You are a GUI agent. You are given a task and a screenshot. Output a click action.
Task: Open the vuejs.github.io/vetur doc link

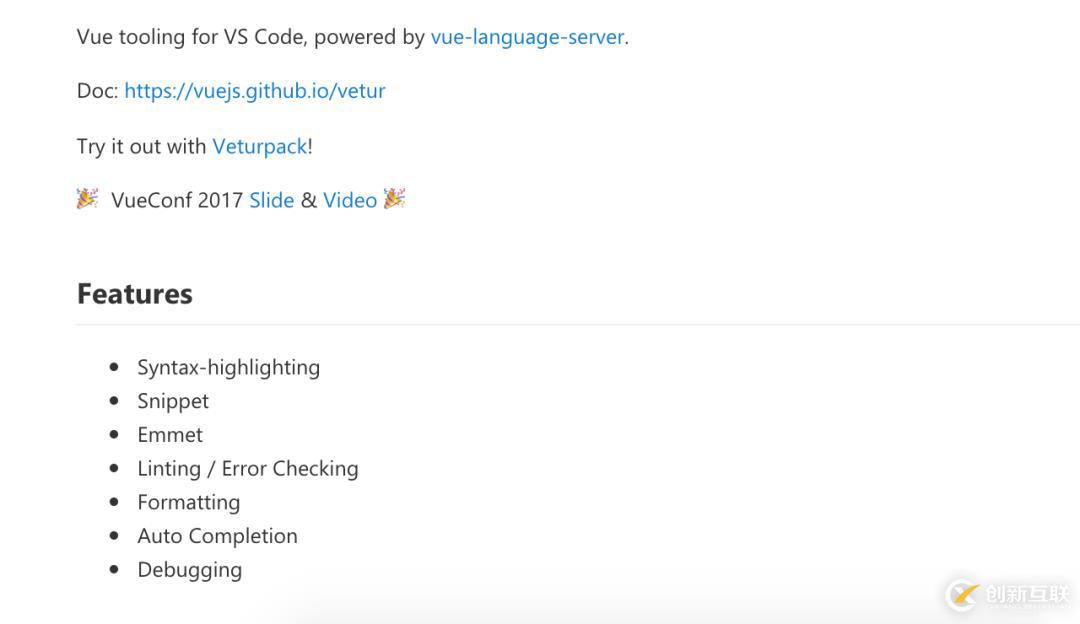point(255,91)
